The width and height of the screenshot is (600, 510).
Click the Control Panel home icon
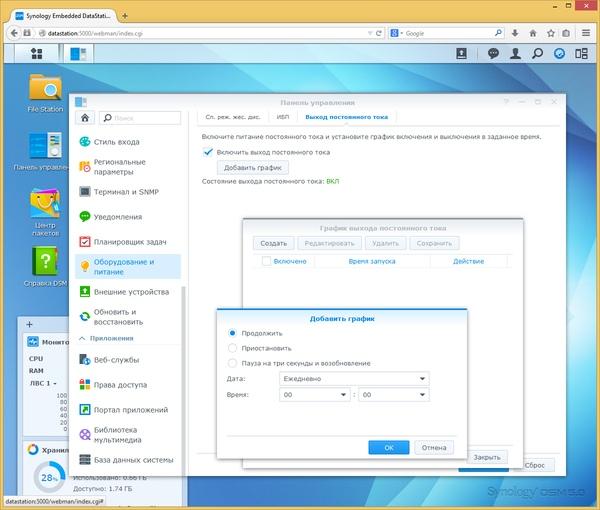85,118
